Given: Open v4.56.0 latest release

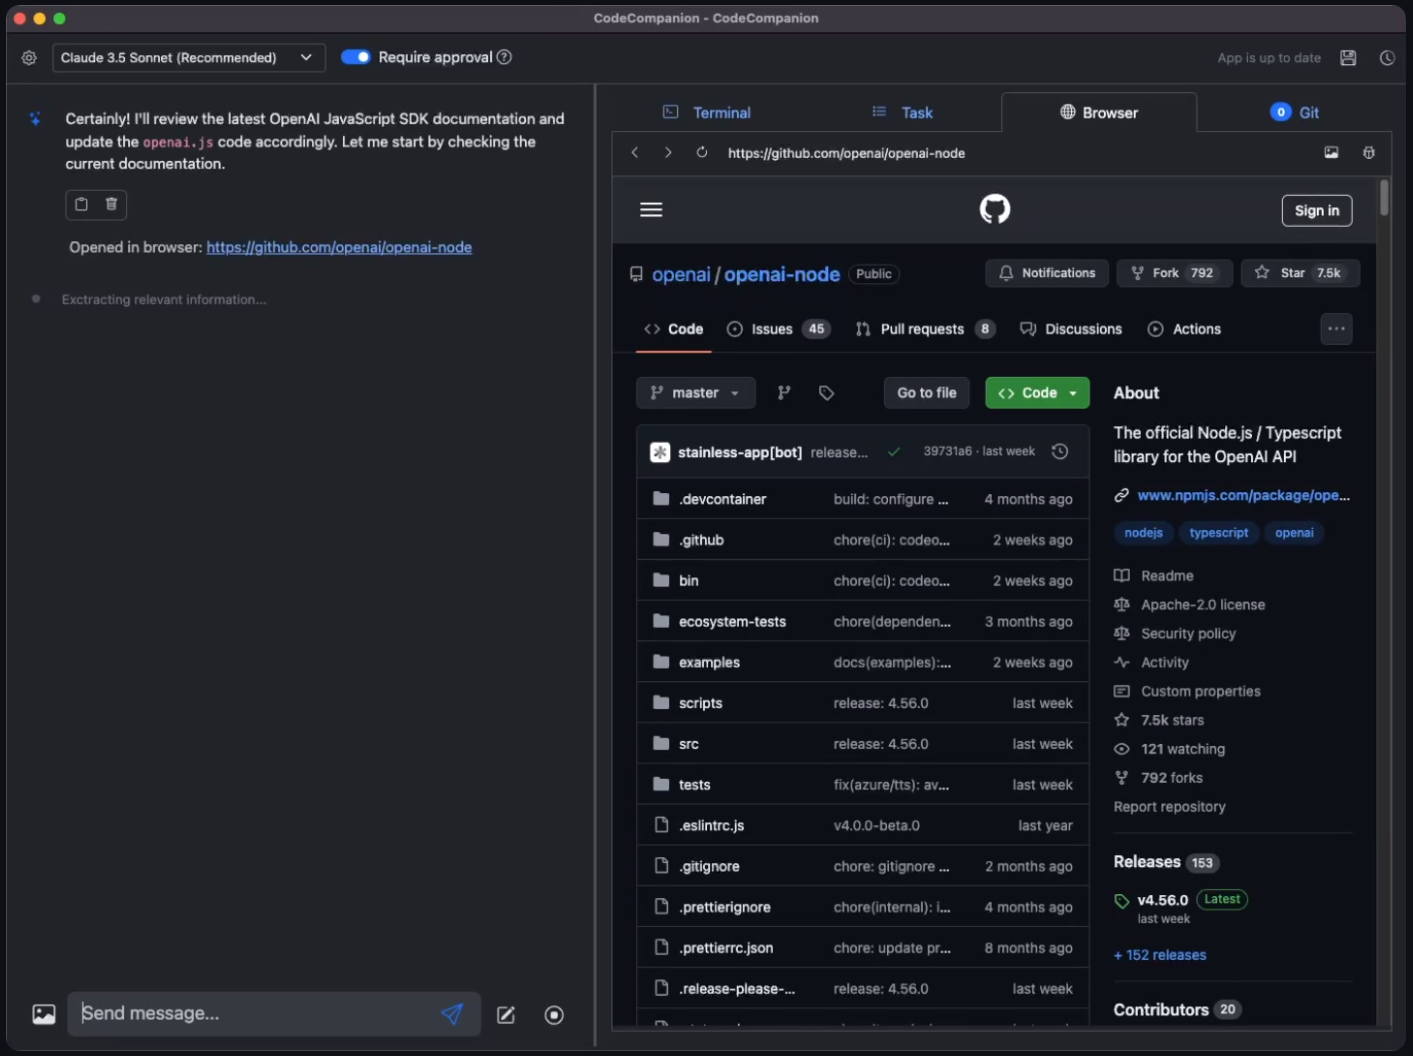Looking at the screenshot, I should click(x=1162, y=900).
